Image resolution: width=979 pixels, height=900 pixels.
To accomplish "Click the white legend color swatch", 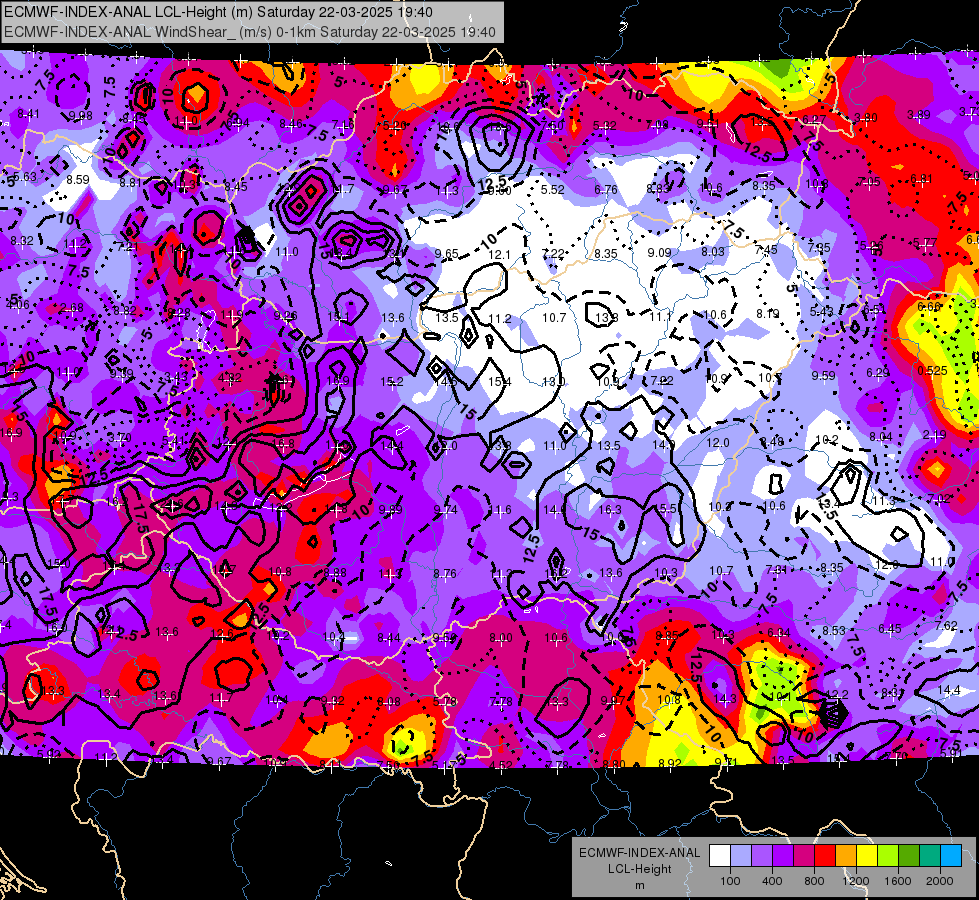I will coord(720,856).
